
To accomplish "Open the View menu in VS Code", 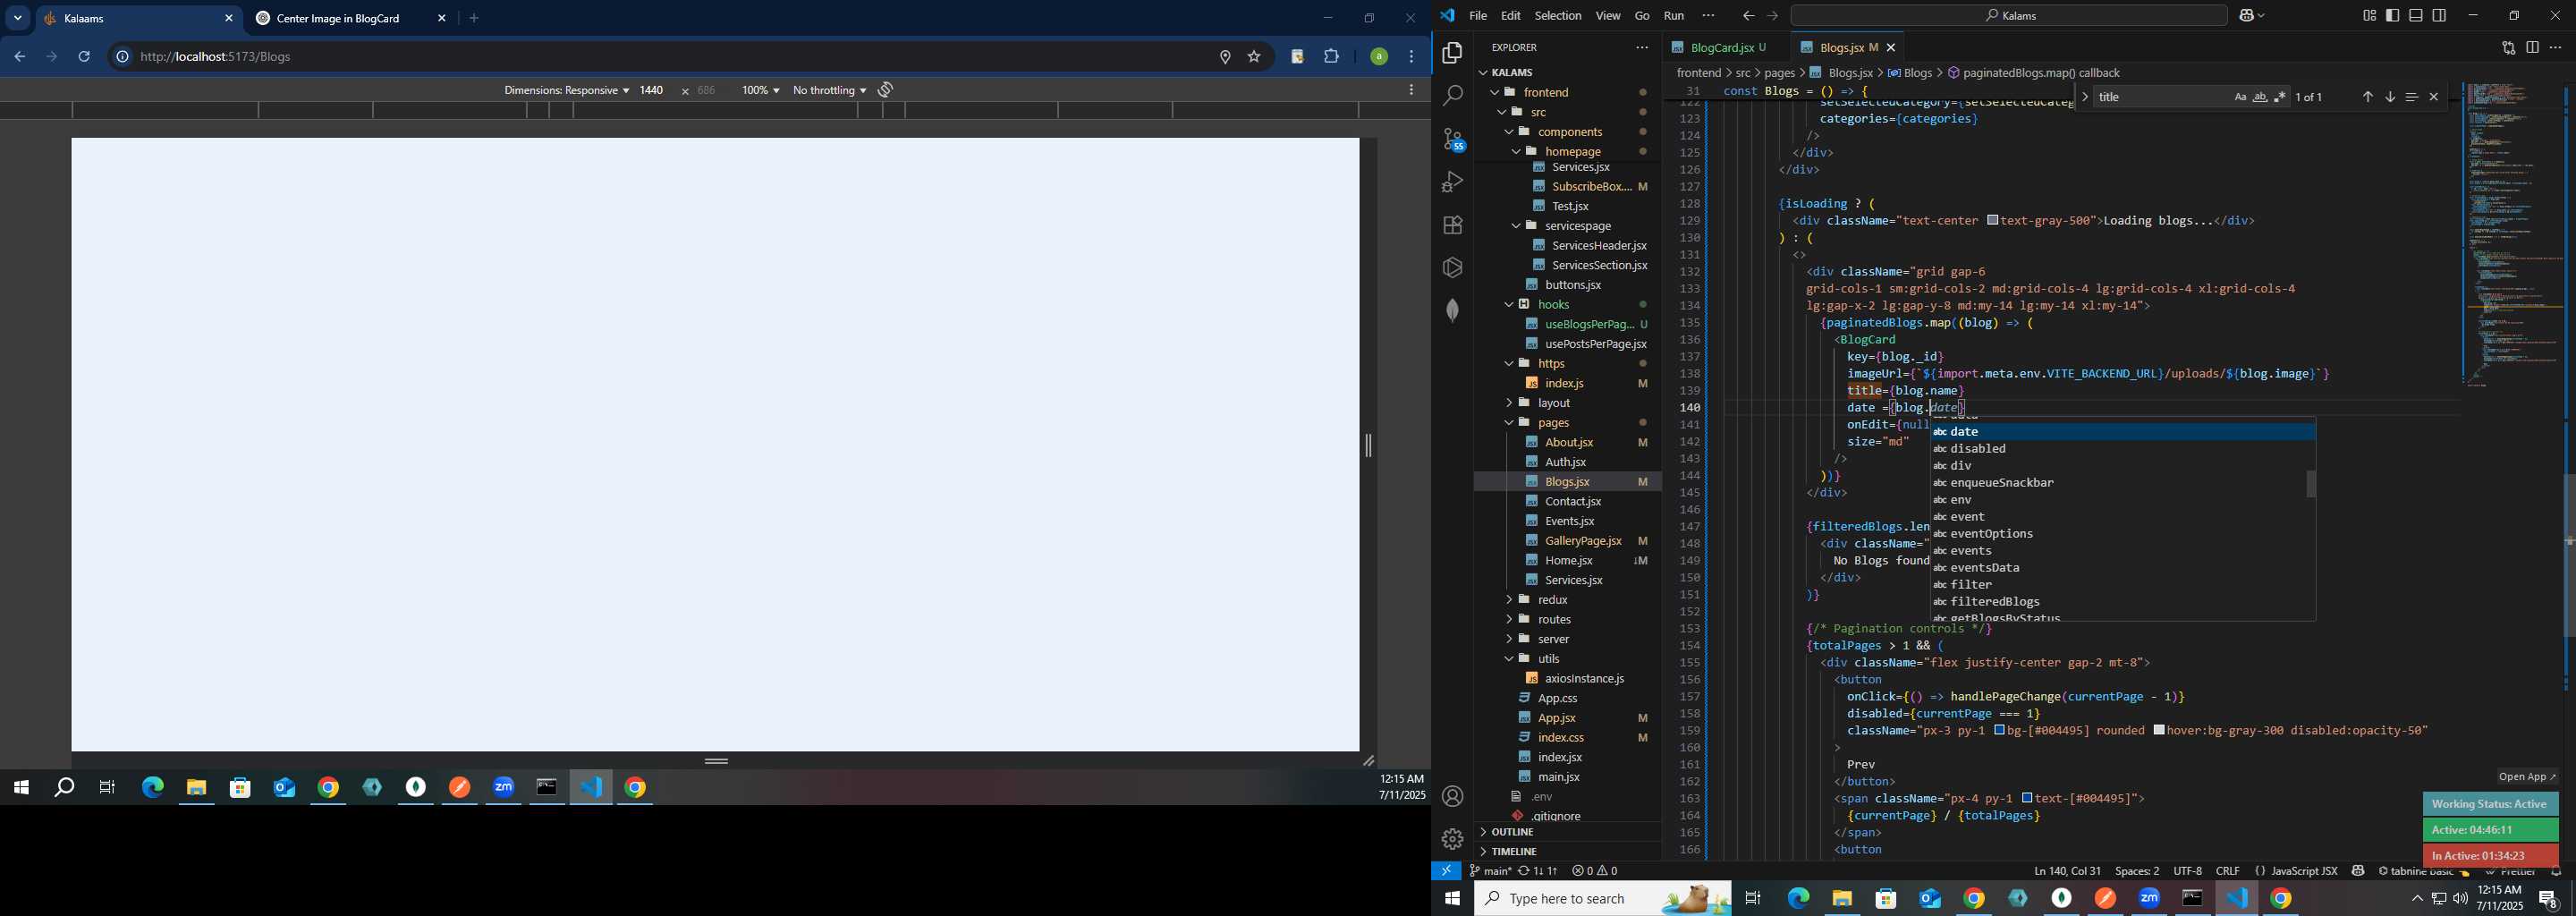I will [x=1607, y=16].
